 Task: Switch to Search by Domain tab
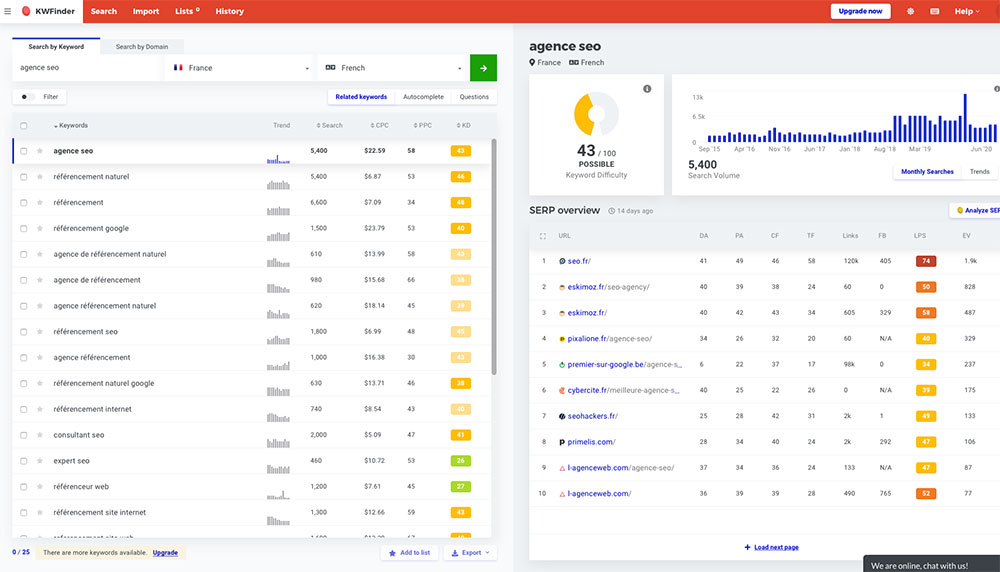[142, 47]
